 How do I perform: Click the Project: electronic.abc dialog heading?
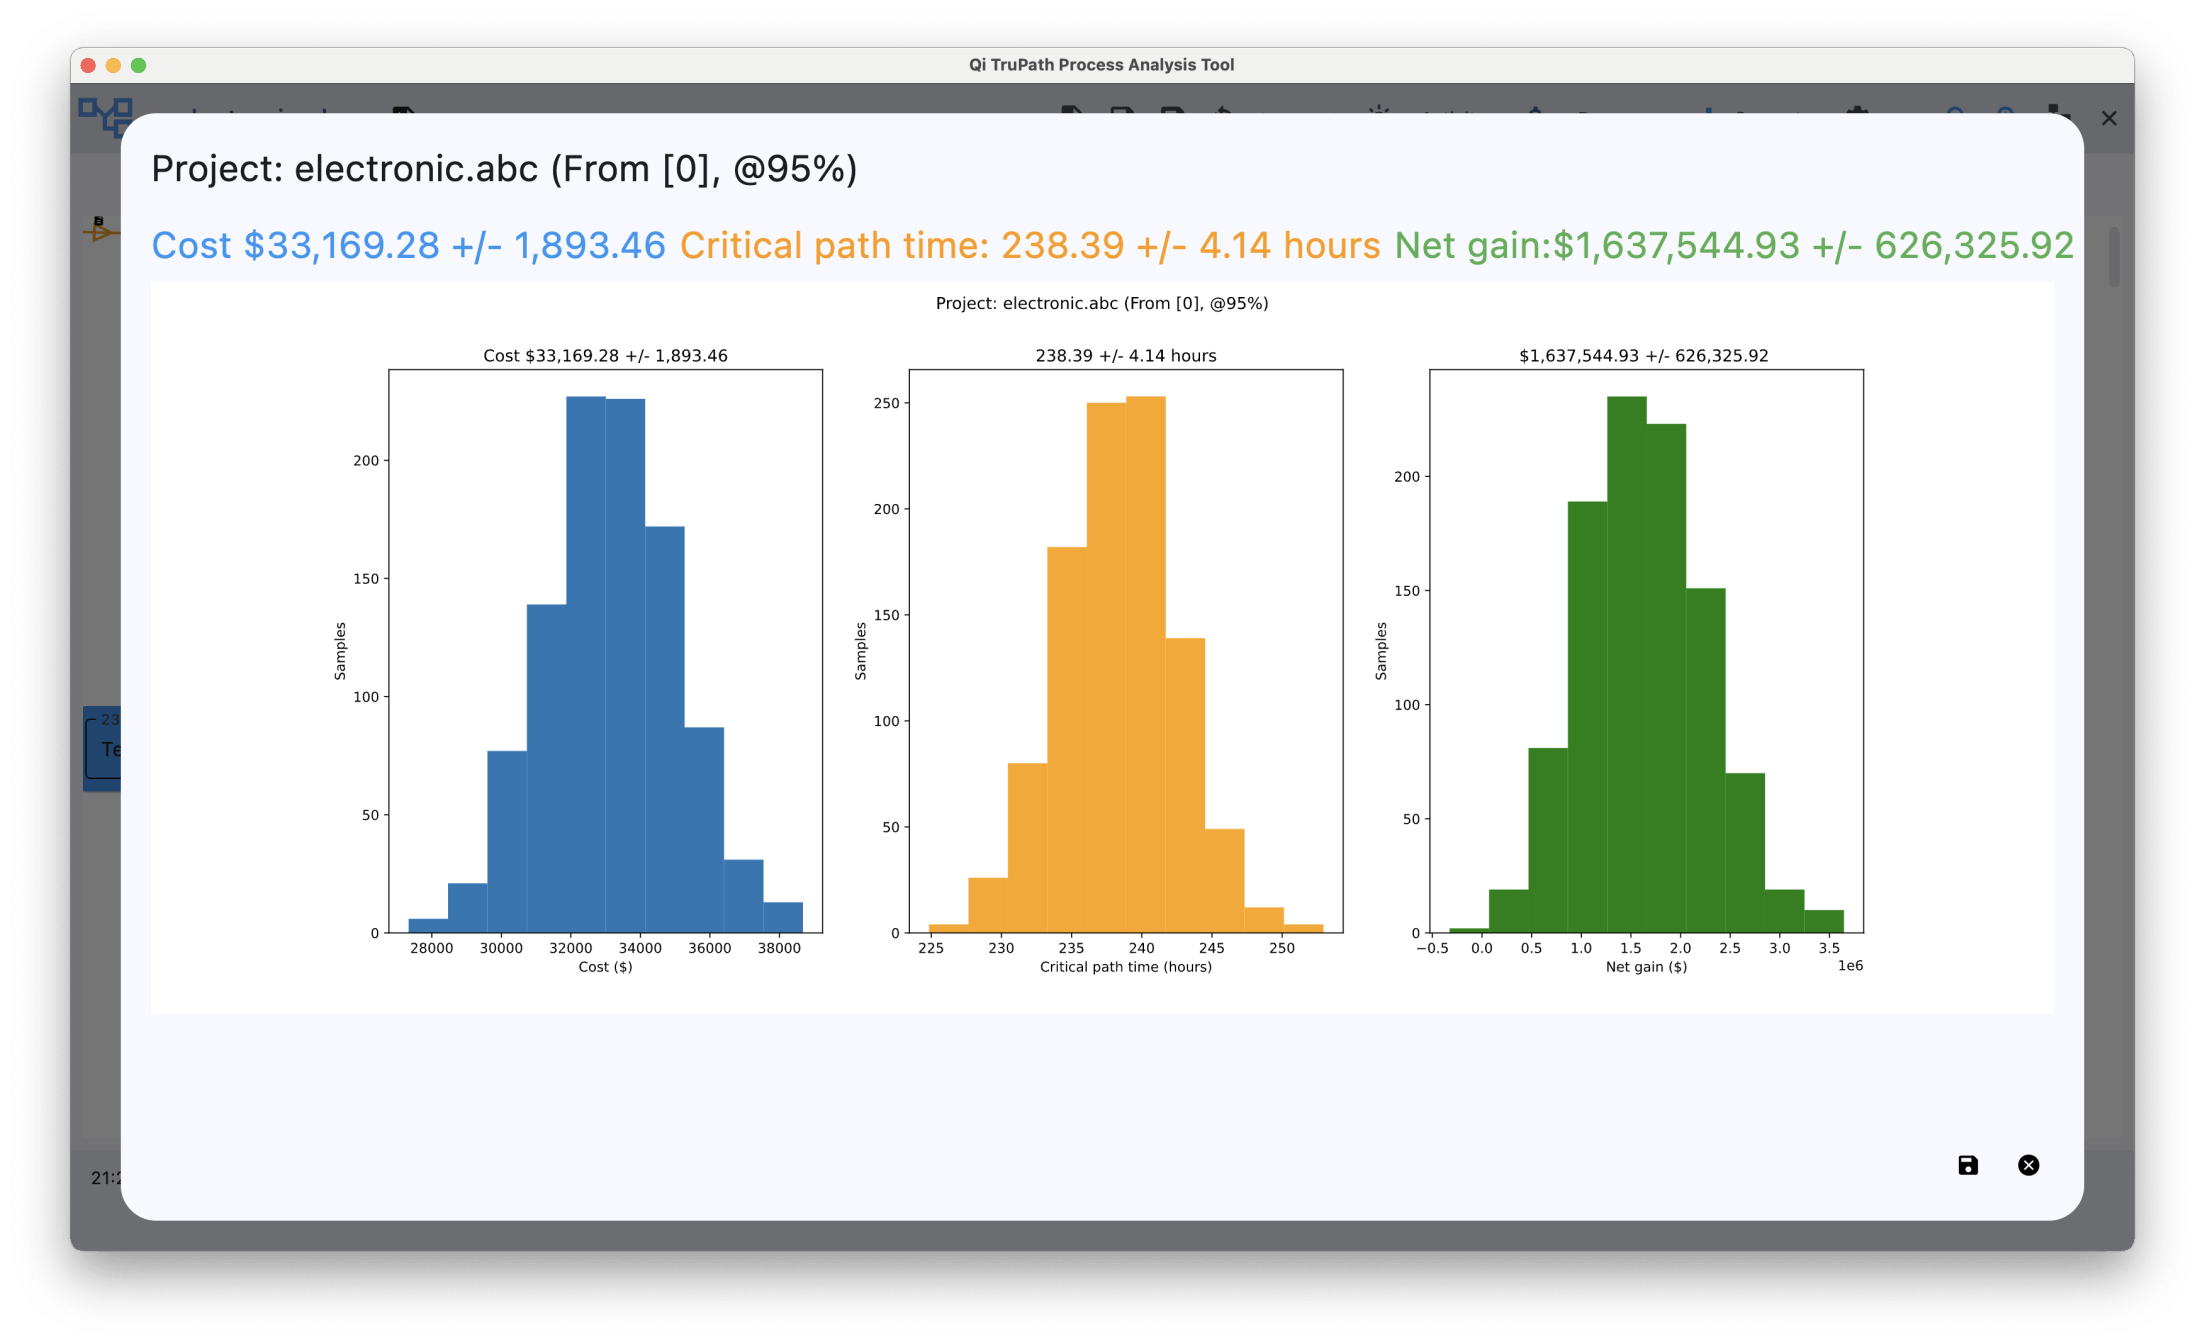504,169
